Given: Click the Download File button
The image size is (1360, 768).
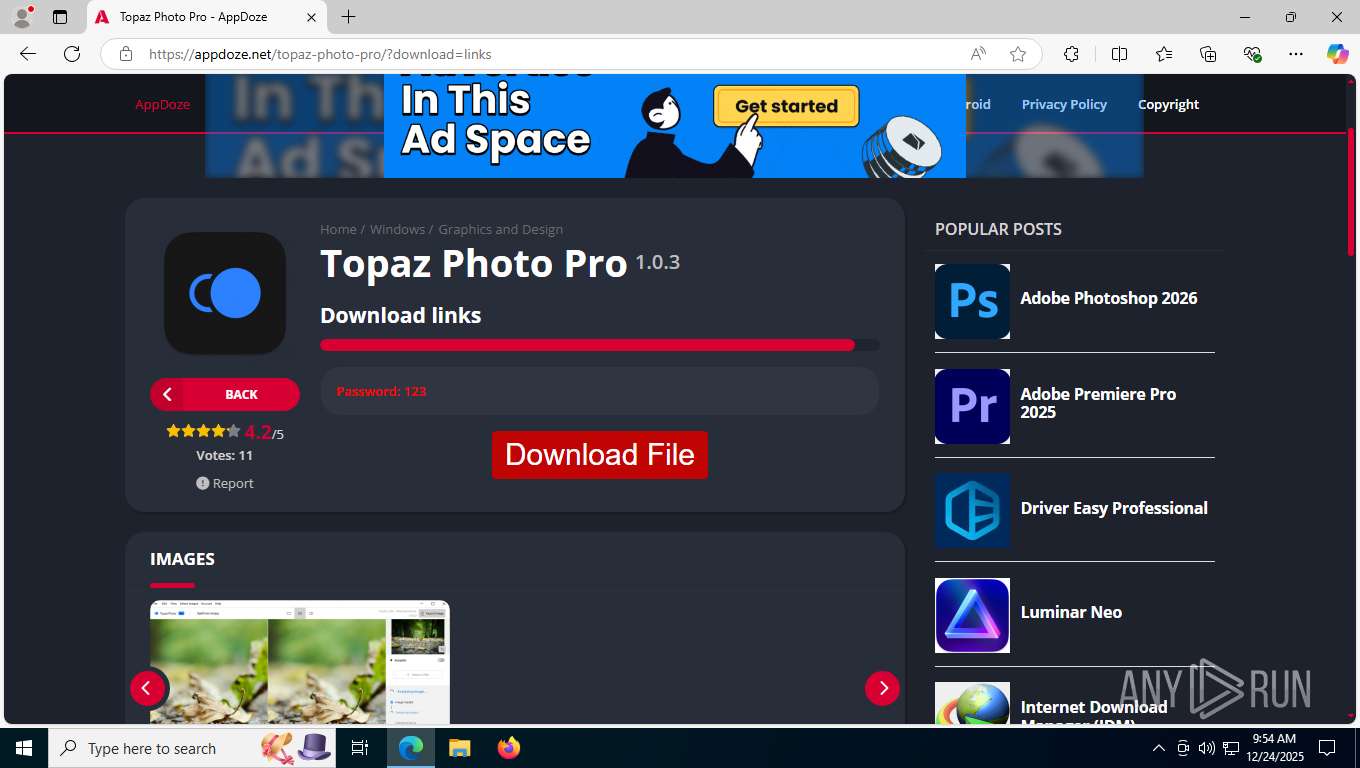Looking at the screenshot, I should click(599, 455).
